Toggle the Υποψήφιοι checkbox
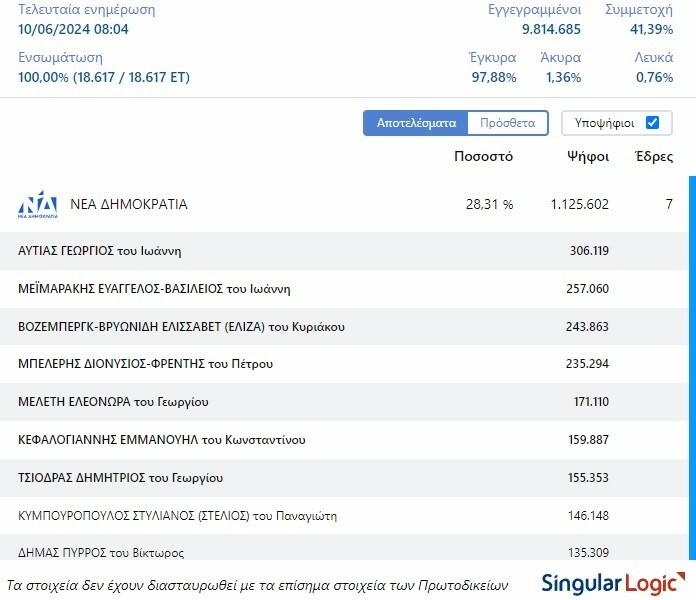This screenshot has height=600, width=696. click(x=652, y=122)
